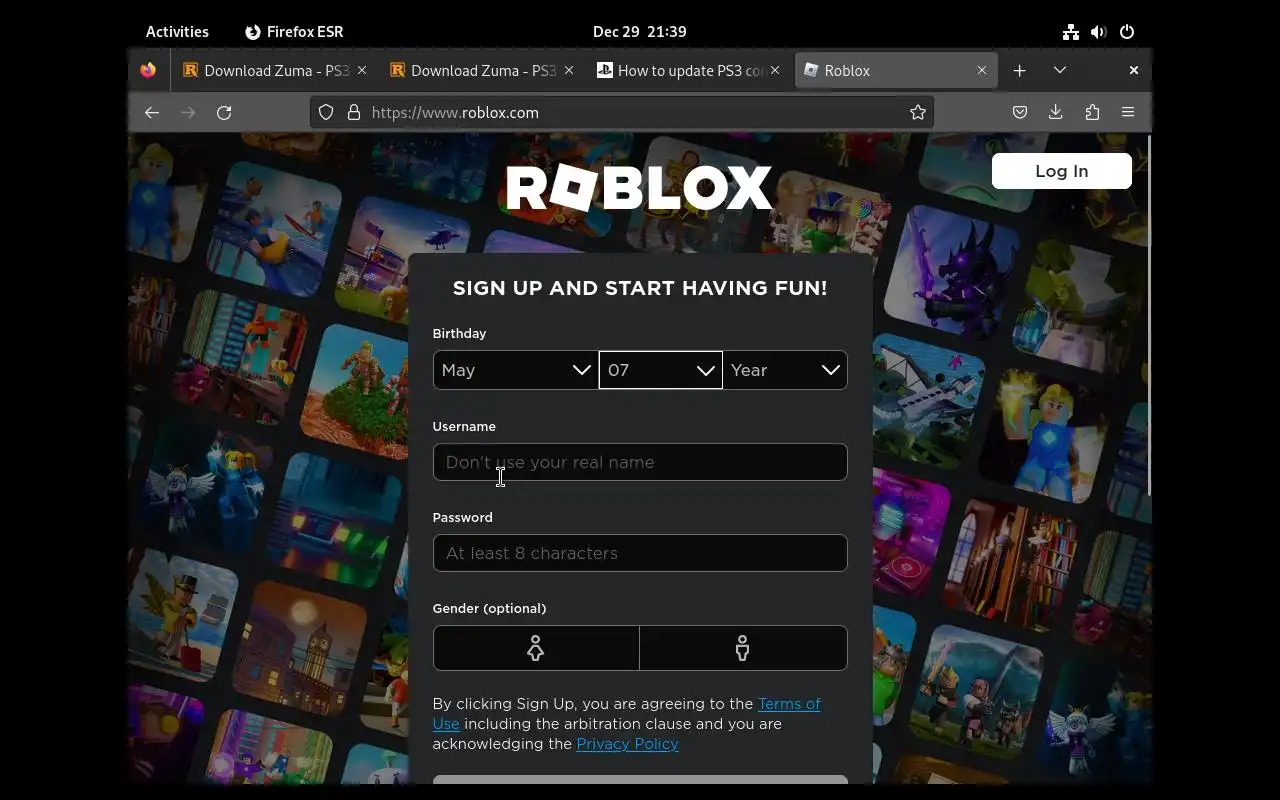Focus the Password input field
The width and height of the screenshot is (1280, 800).
click(640, 553)
